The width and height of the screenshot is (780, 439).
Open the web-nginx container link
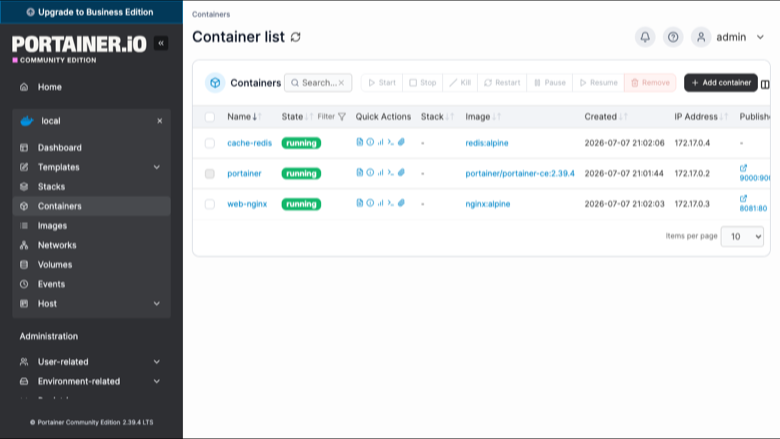(x=247, y=204)
